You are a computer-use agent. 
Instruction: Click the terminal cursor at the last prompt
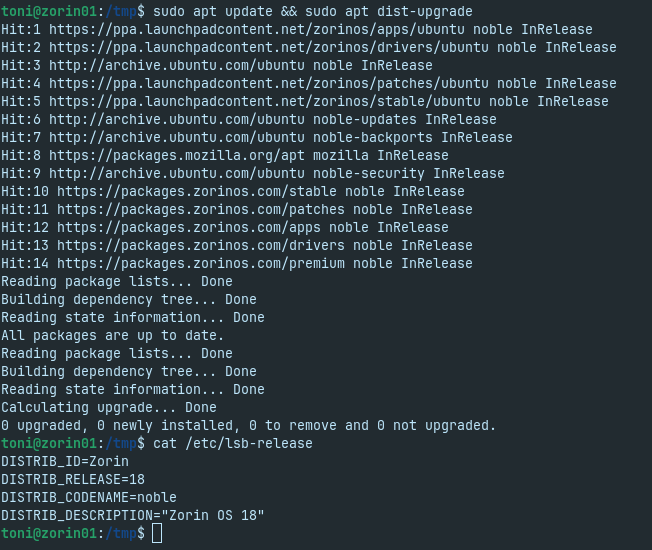point(157,534)
